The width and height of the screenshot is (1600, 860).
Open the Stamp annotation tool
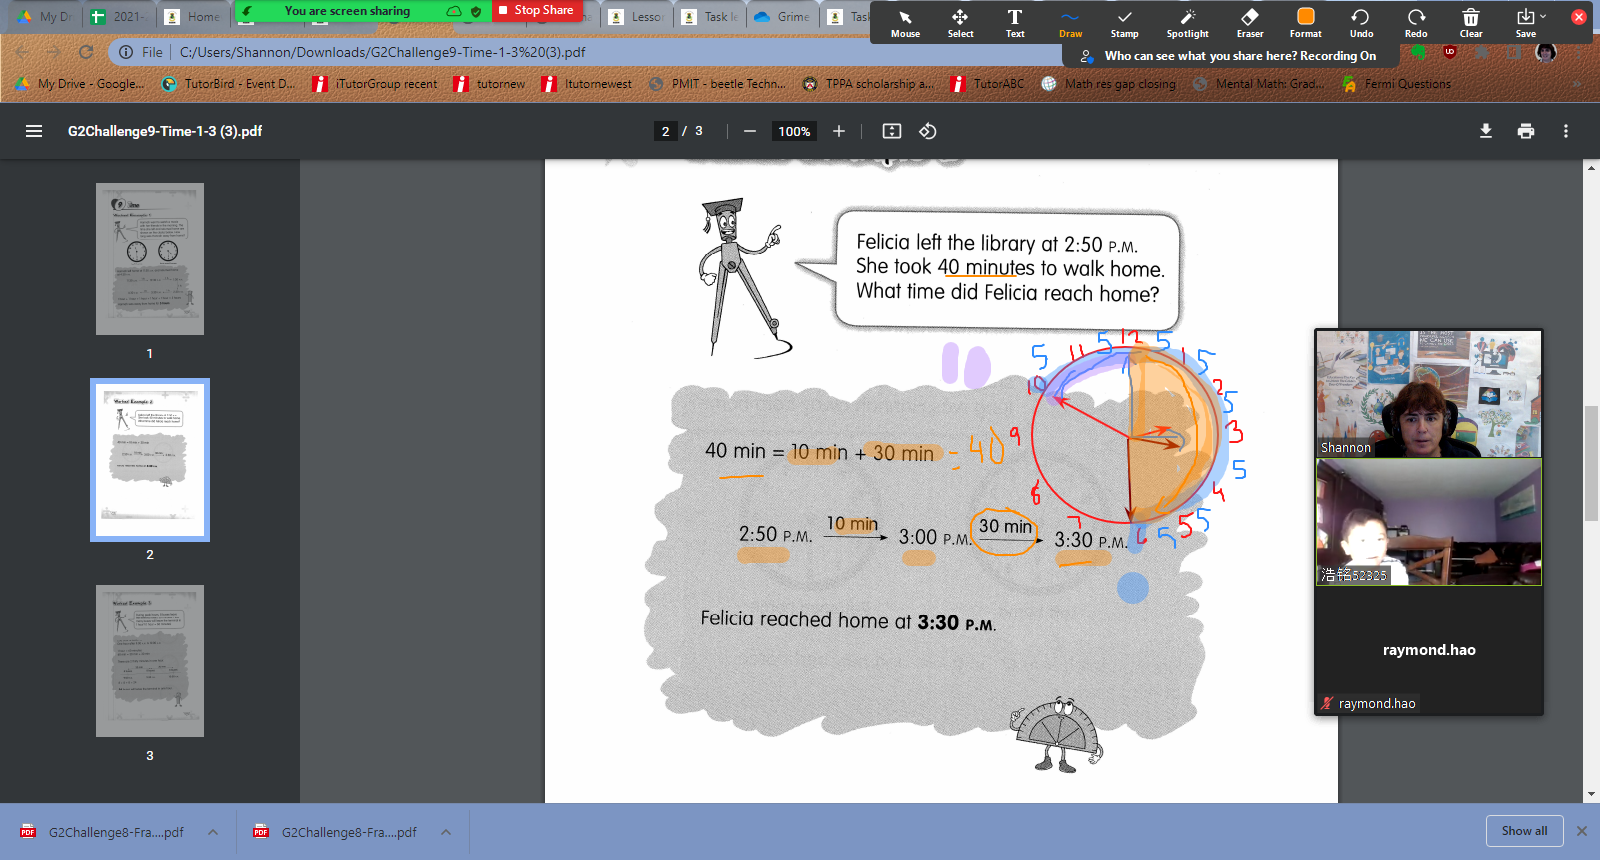[1125, 23]
